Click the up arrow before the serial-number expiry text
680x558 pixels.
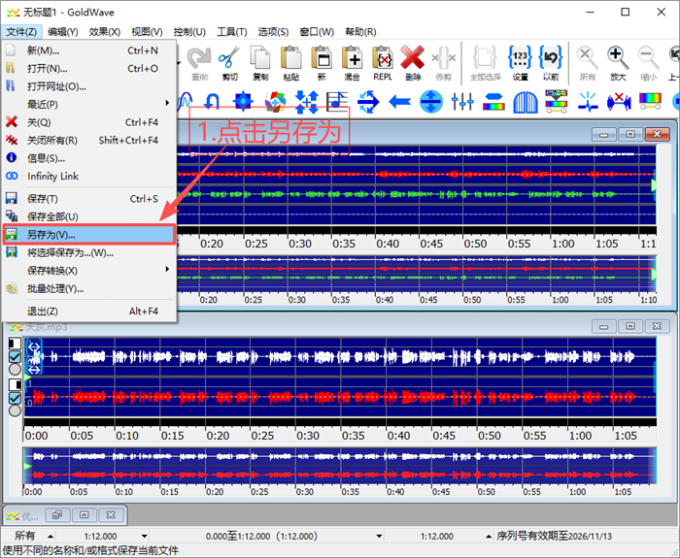pyautogui.click(x=489, y=536)
